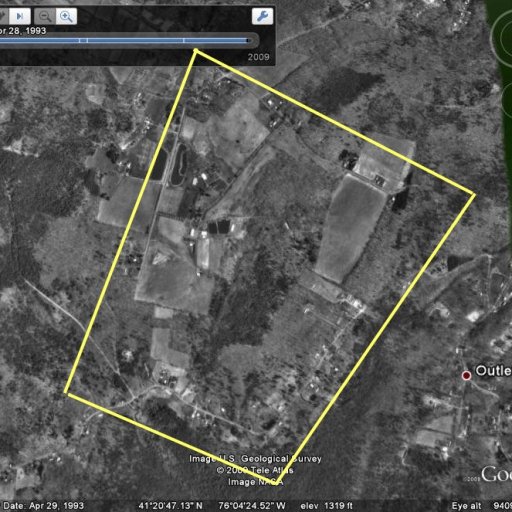Jump to second tick mark on timeline
This screenshot has width=512, height=512.
tap(87, 41)
